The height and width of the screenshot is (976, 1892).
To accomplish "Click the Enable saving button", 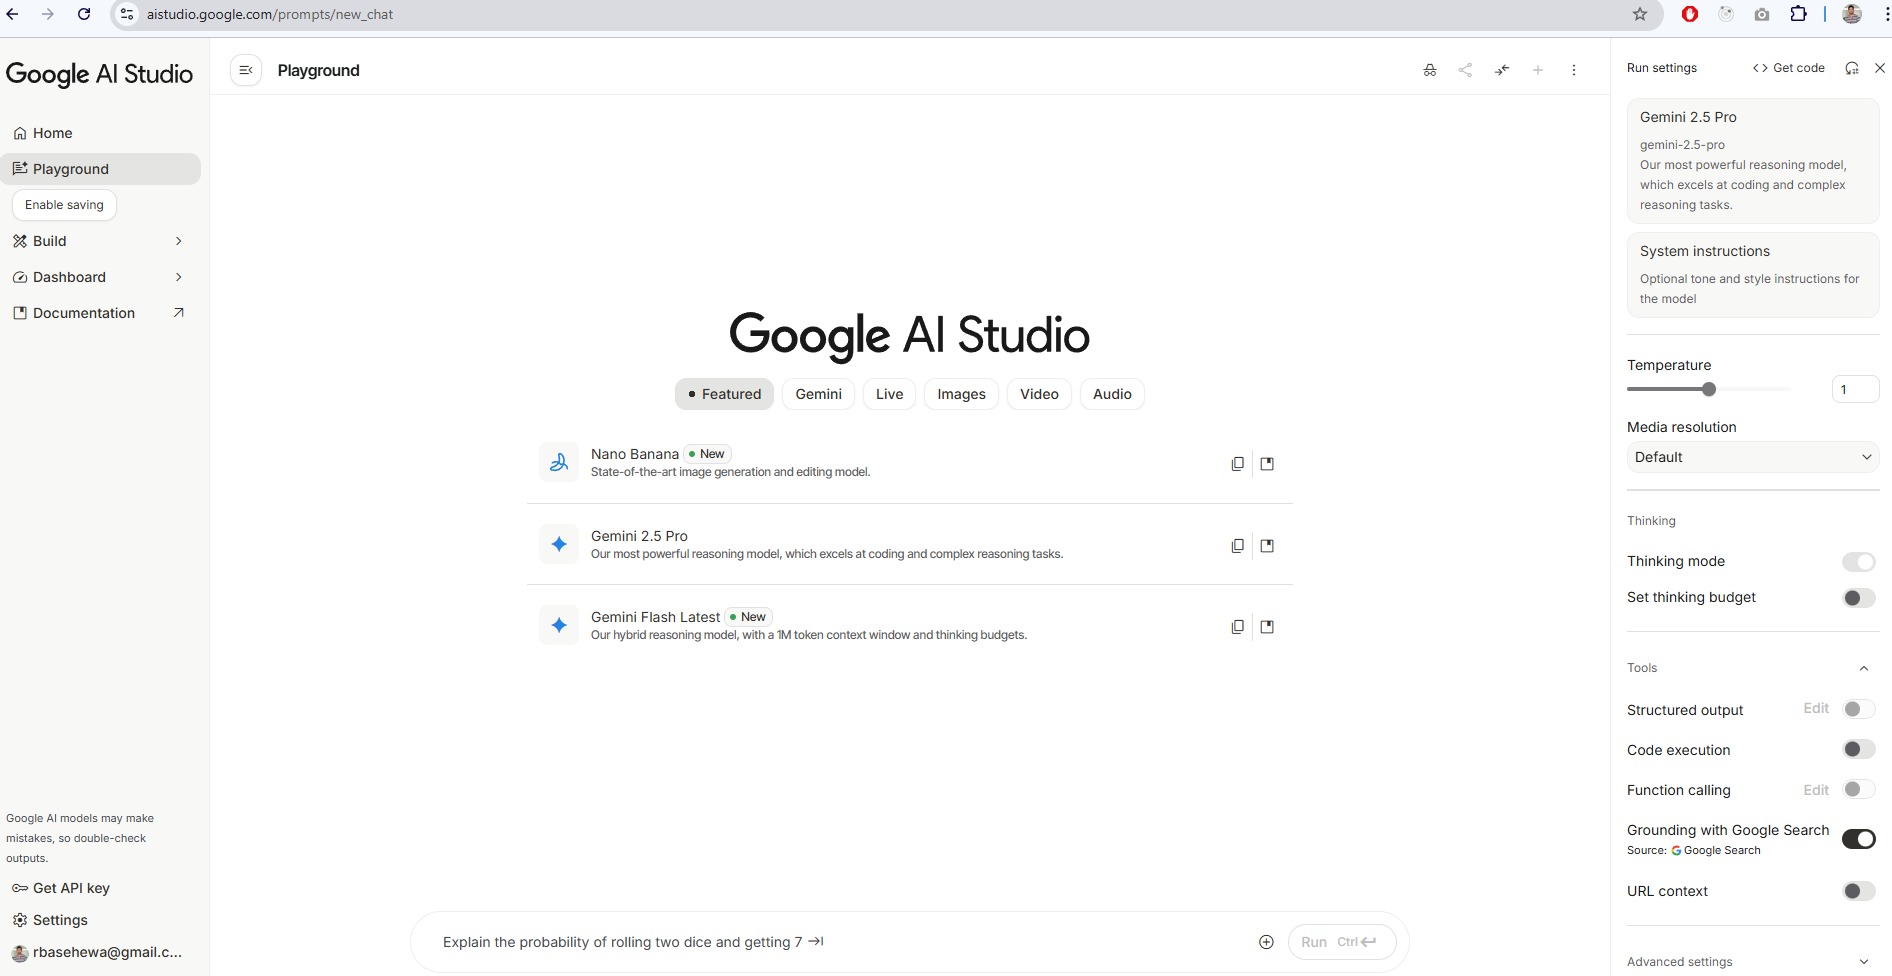I will coord(64,204).
